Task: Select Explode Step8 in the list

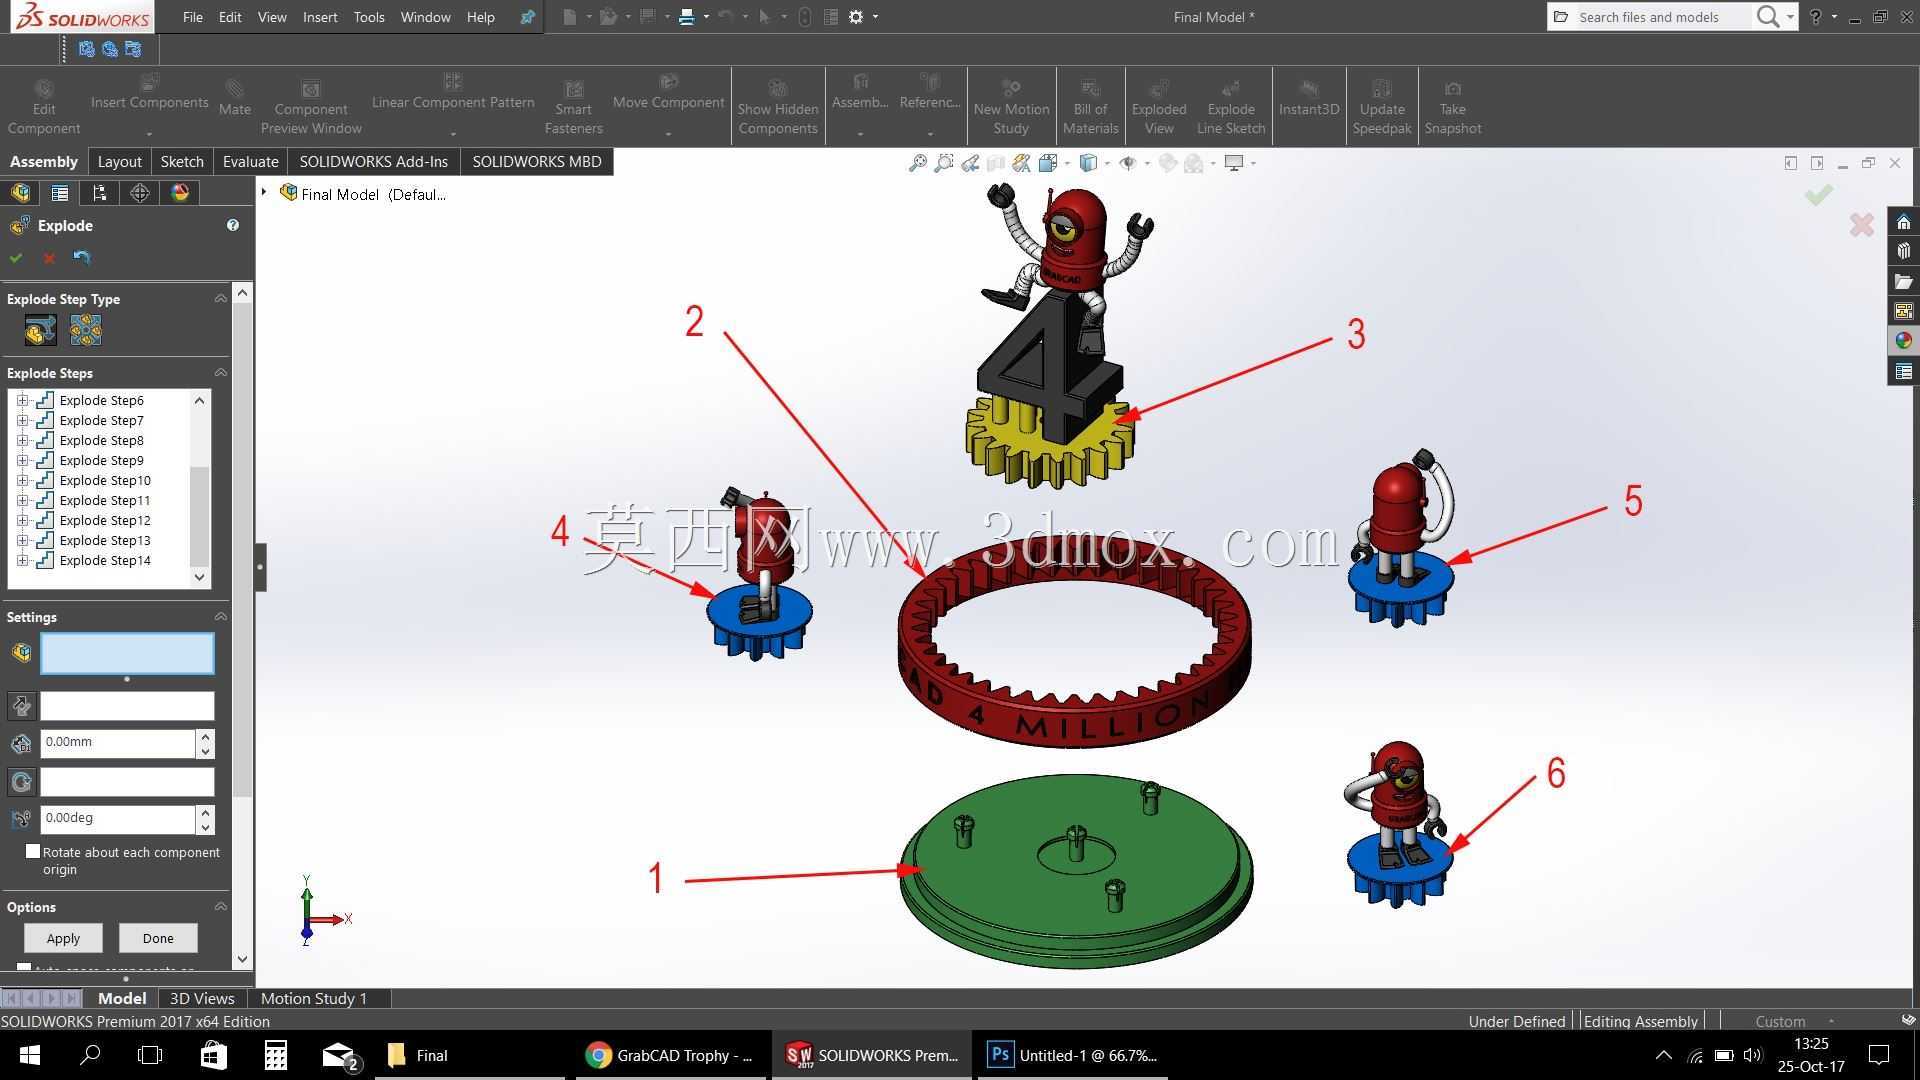Action: (x=101, y=440)
